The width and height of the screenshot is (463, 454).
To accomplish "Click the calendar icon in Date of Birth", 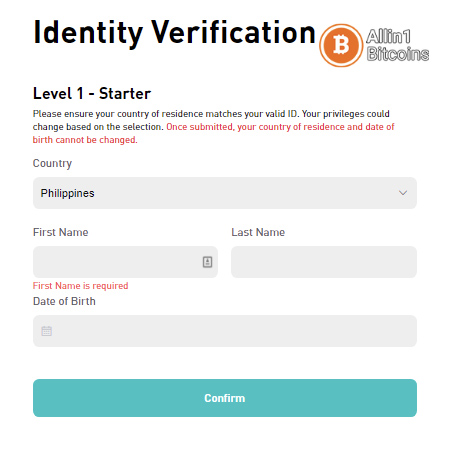I will click(47, 331).
